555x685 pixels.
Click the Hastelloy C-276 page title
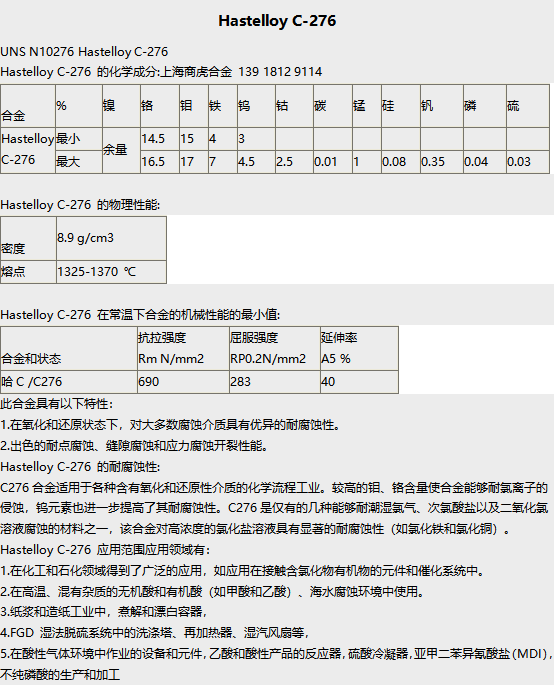[x=277, y=21]
